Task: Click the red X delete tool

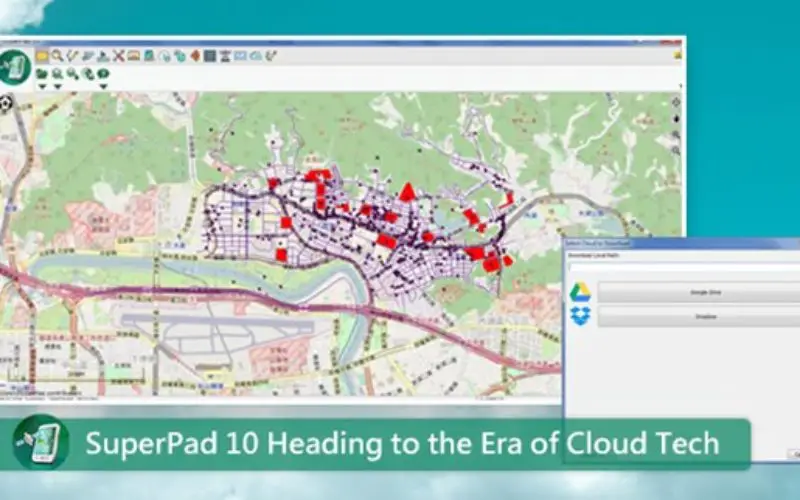Action: click(x=118, y=56)
